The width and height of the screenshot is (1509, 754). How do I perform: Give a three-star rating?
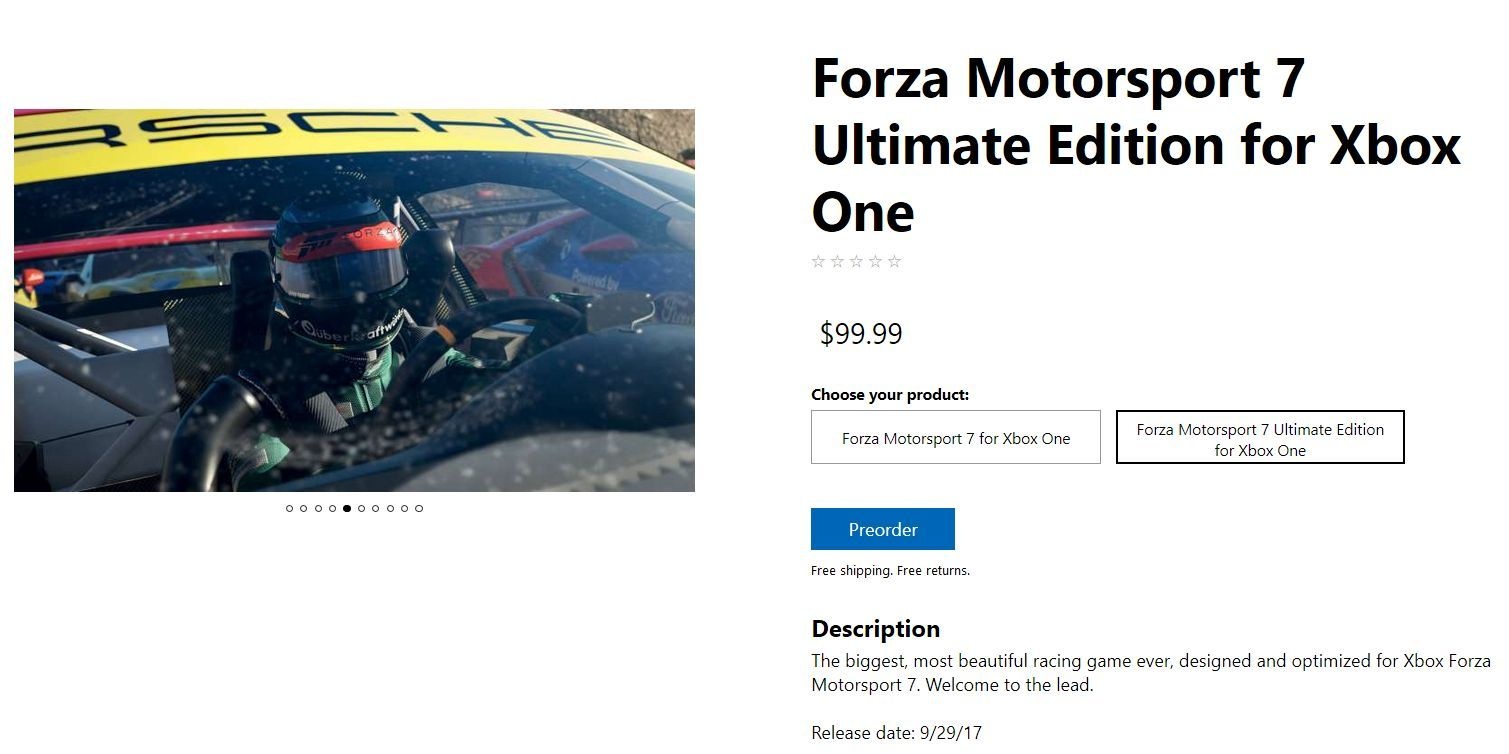856,262
